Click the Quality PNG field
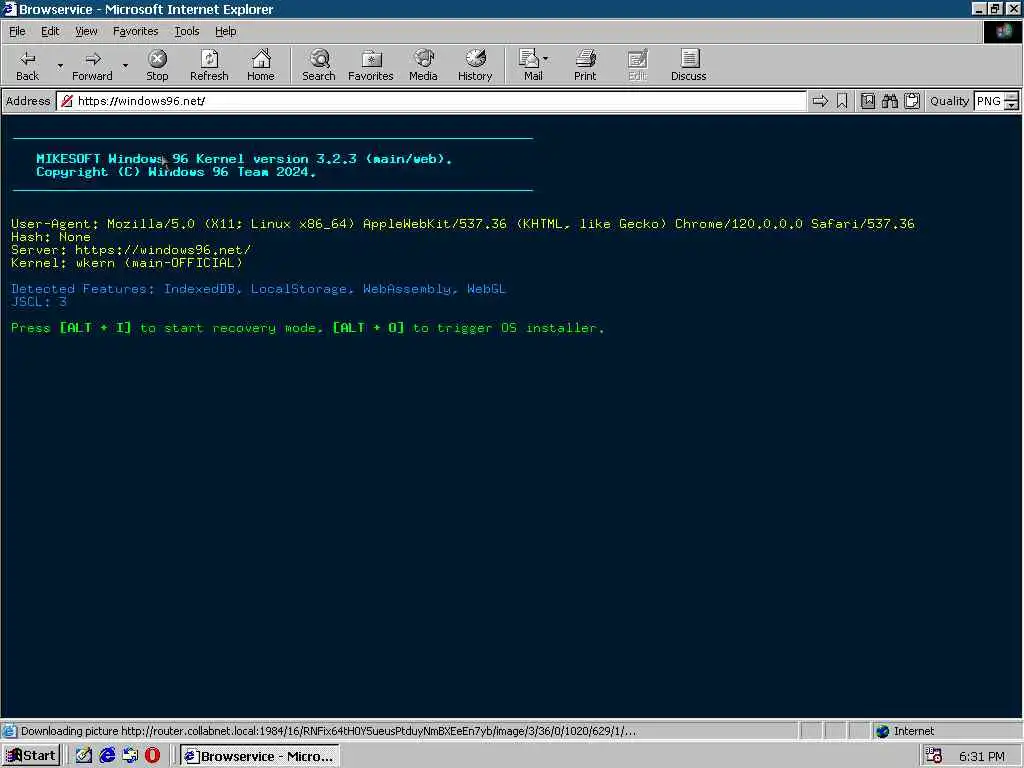The height and width of the screenshot is (768, 1024). [989, 101]
